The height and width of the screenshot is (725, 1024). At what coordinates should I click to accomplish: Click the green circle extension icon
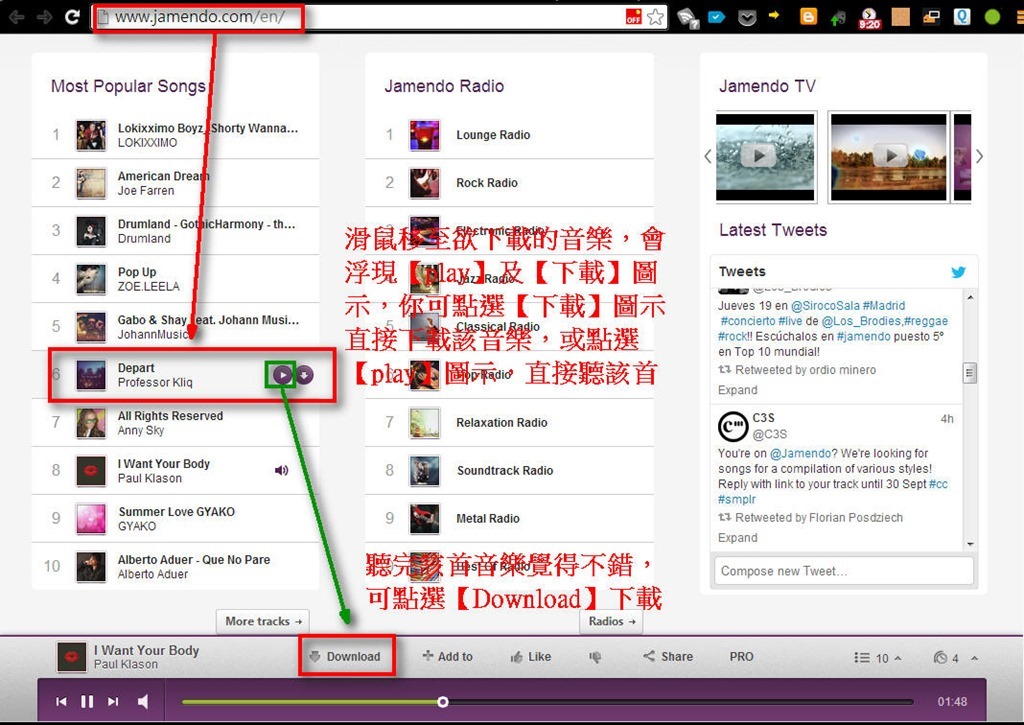pos(992,16)
